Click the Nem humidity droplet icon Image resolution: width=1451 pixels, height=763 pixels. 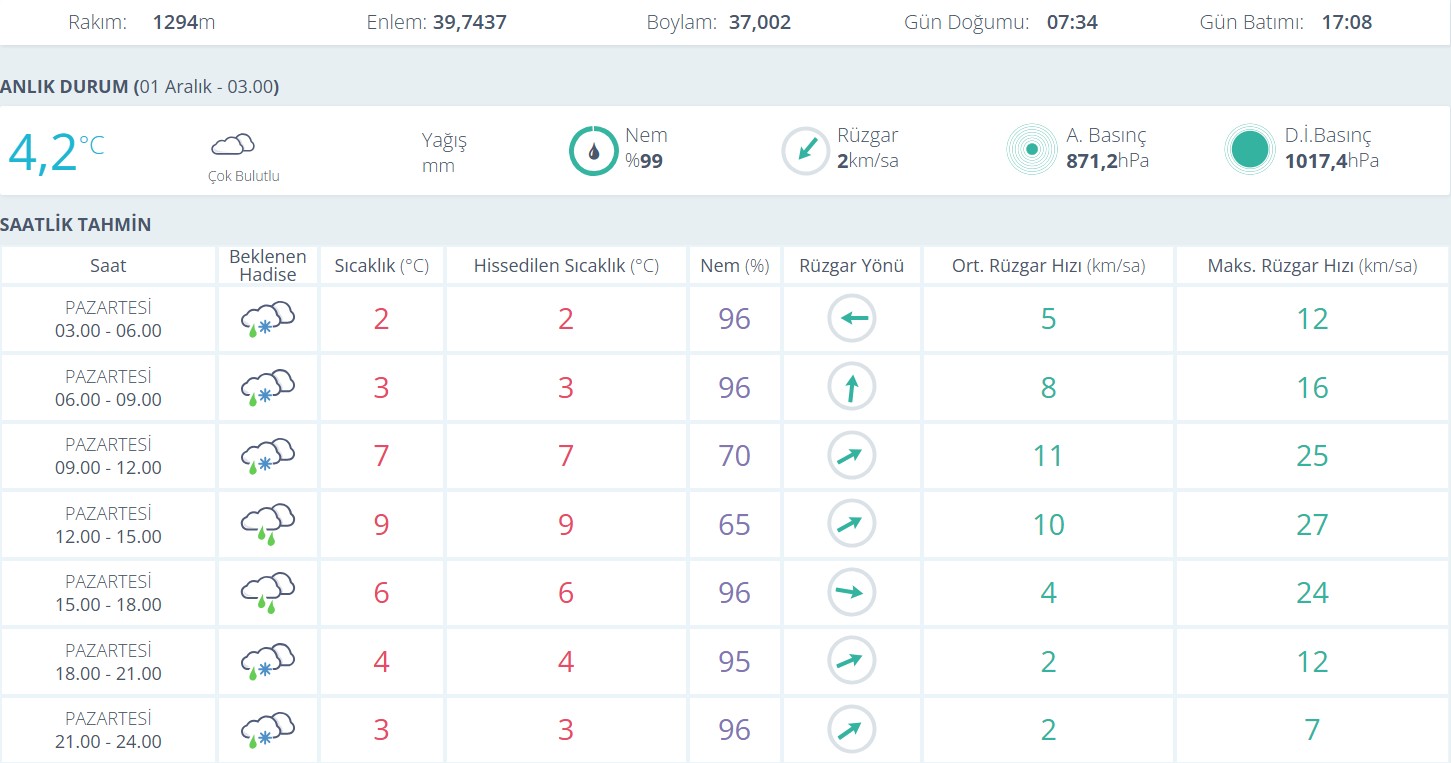tap(594, 151)
